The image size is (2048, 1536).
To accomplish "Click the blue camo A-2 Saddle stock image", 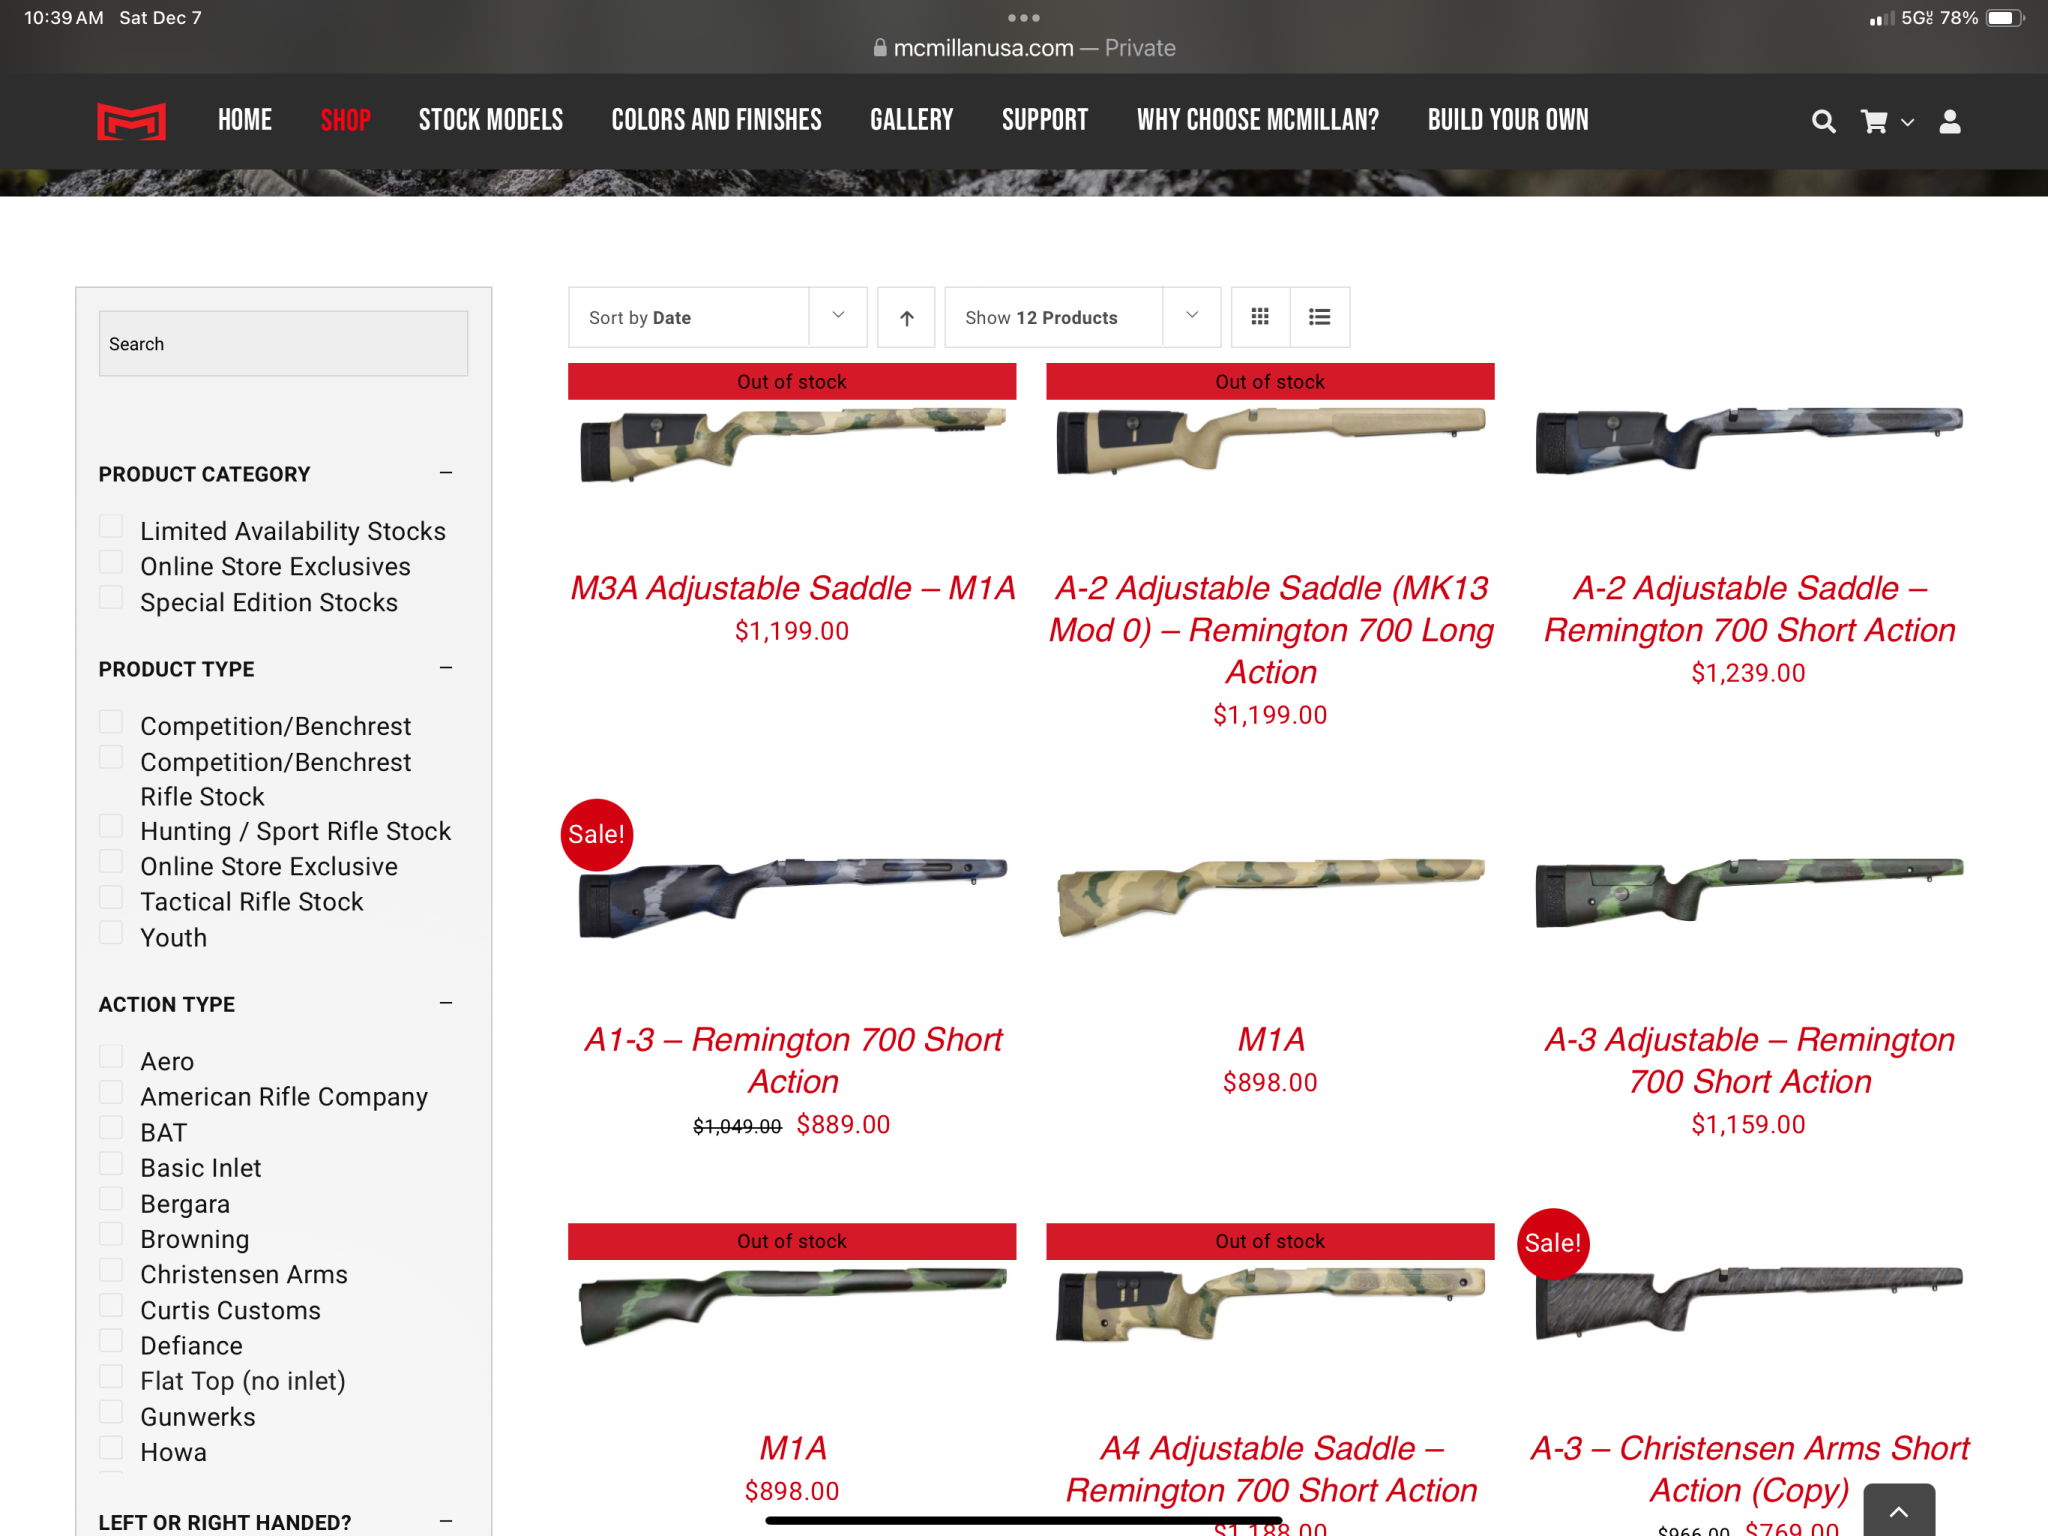I will (1749, 440).
